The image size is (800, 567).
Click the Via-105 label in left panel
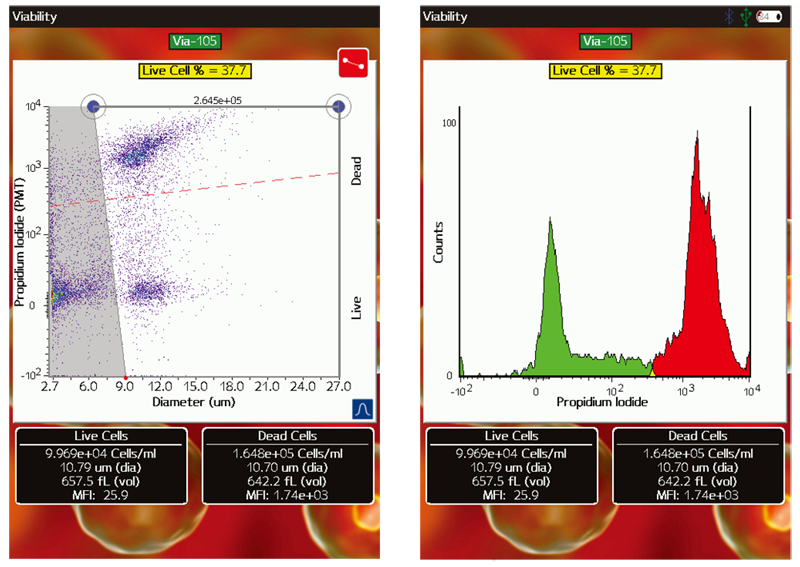(195, 41)
